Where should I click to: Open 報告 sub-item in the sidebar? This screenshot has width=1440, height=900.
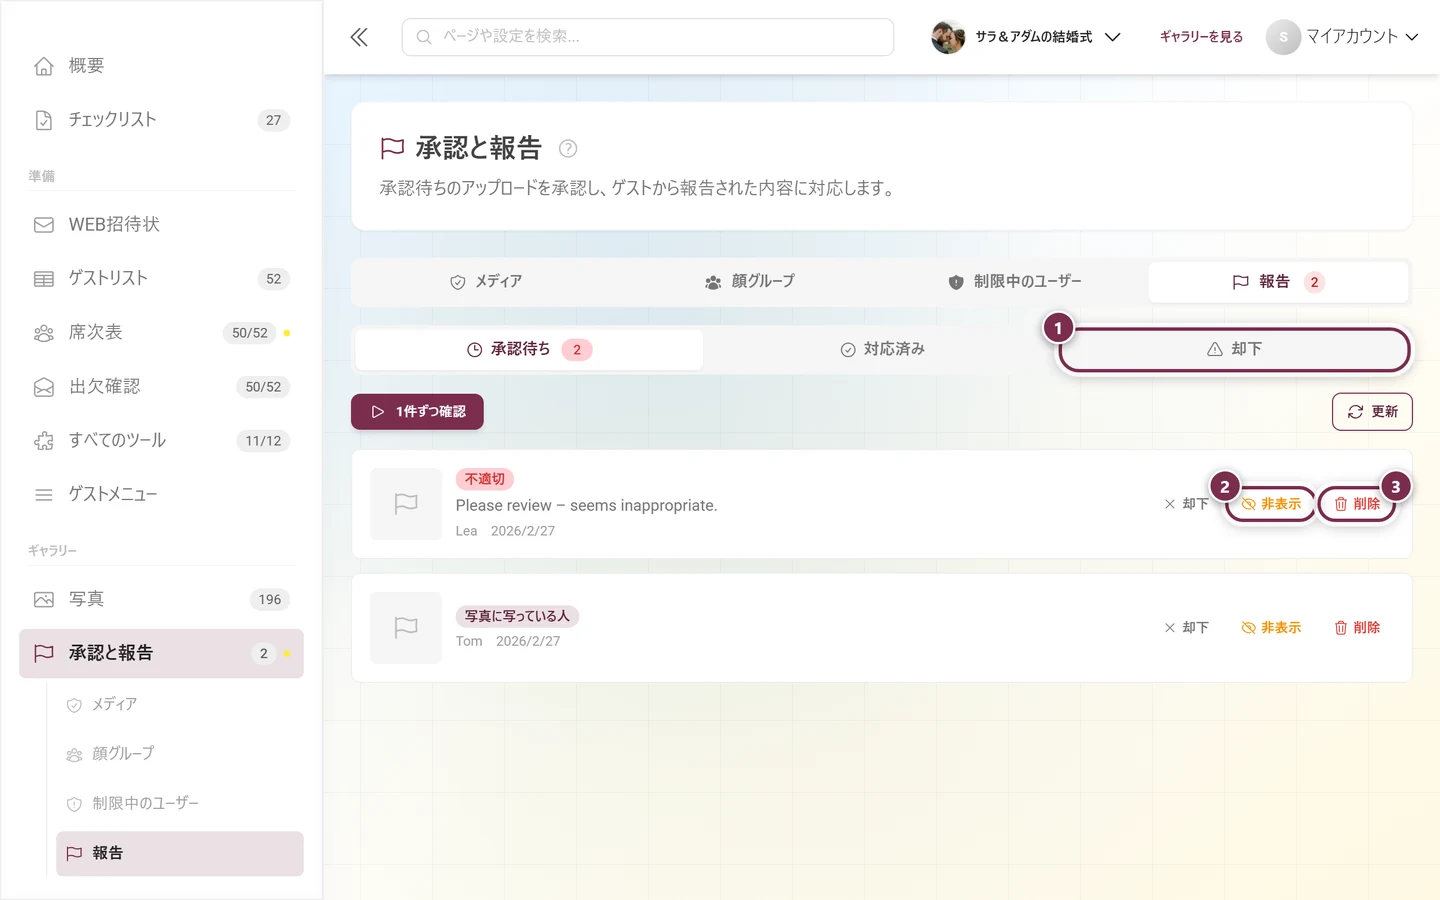tap(180, 854)
